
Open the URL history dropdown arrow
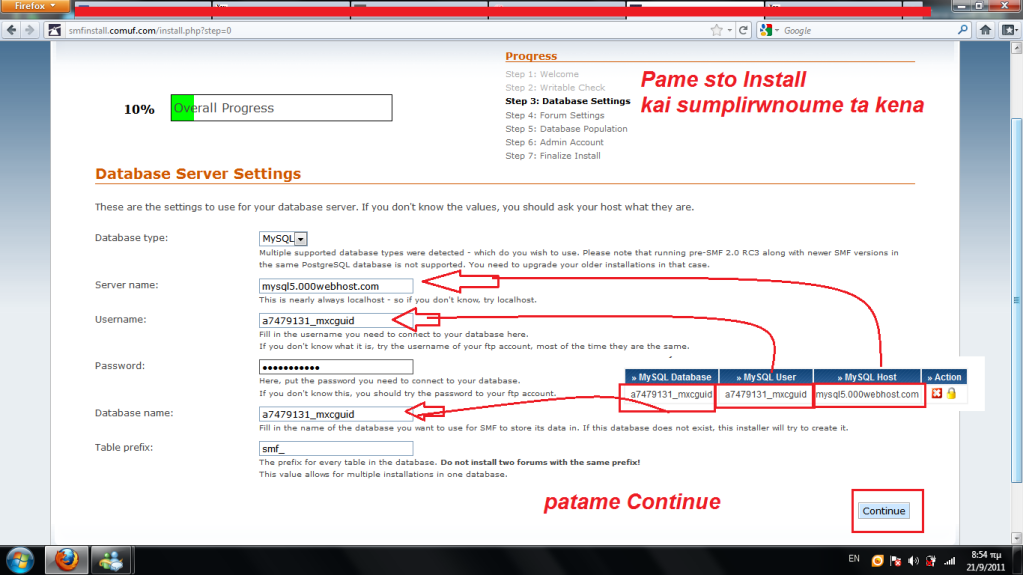point(728,30)
